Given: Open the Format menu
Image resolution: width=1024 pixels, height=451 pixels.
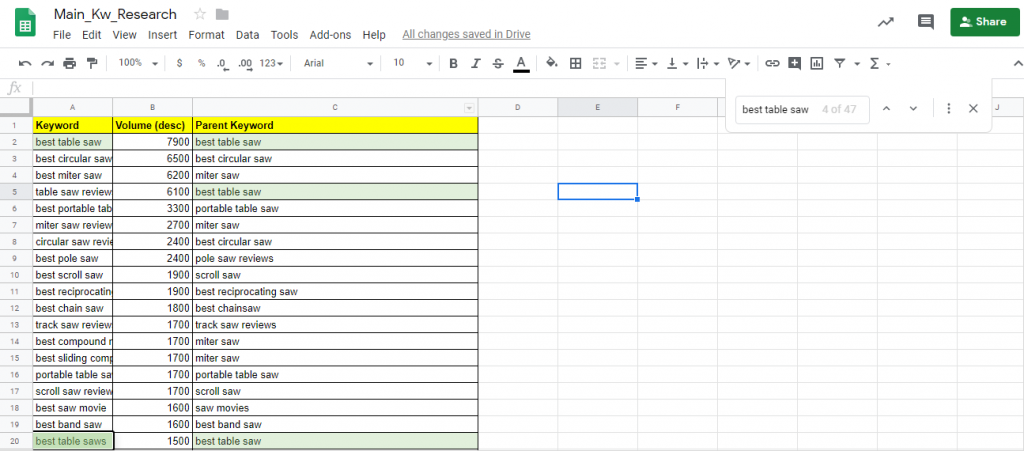Looking at the screenshot, I should point(206,35).
